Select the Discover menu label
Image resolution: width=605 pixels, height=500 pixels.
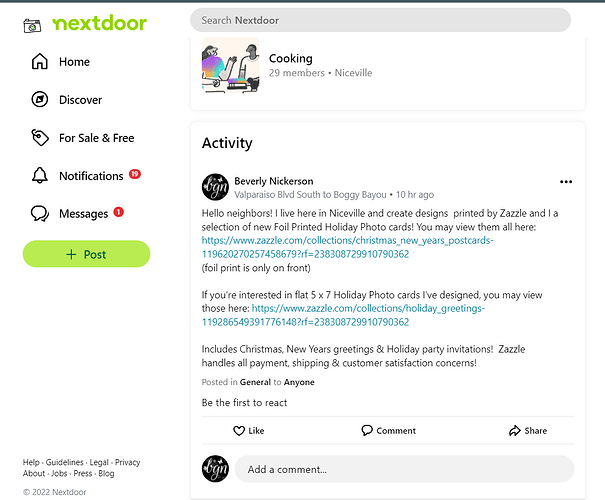coord(81,100)
